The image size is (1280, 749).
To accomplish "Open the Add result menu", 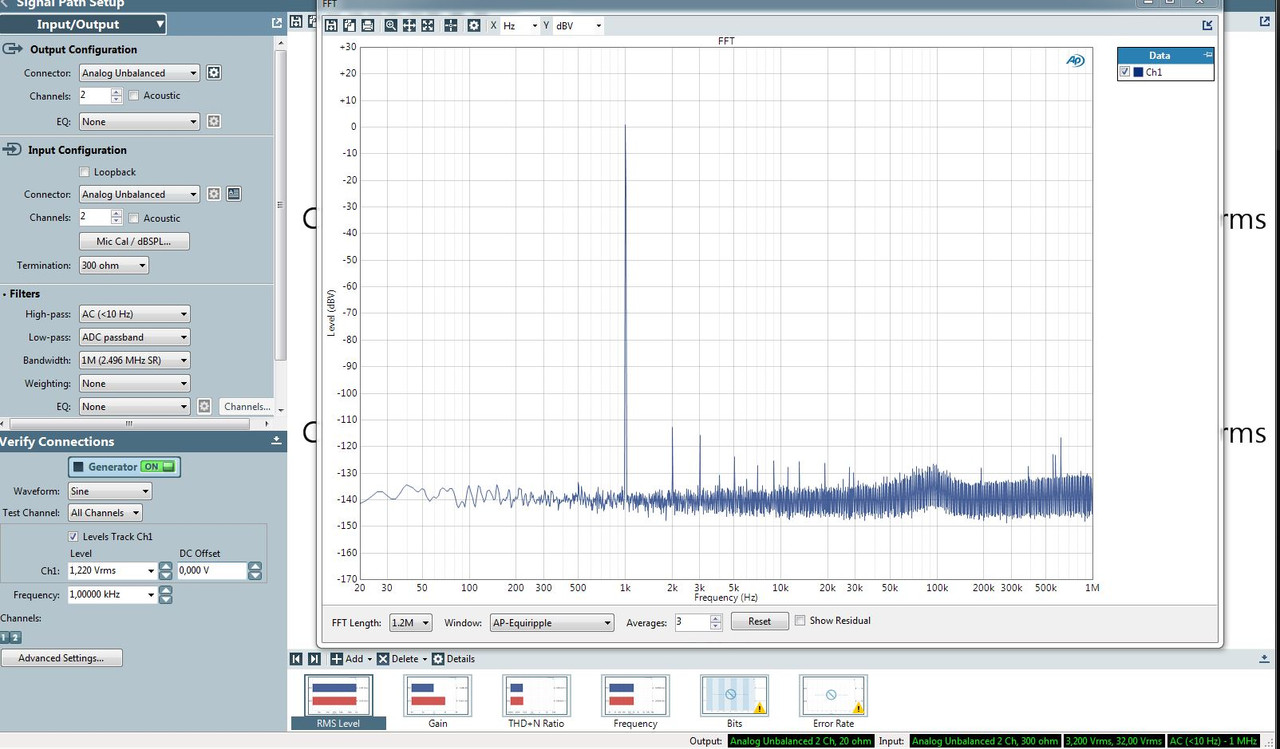I will (x=351, y=659).
